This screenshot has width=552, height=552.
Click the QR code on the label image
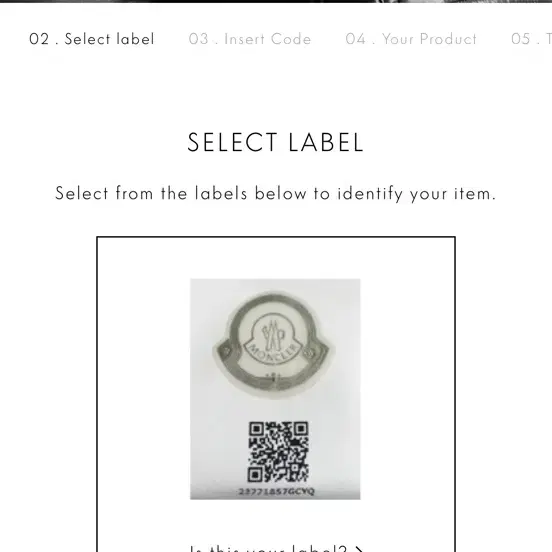[x=278, y=452]
